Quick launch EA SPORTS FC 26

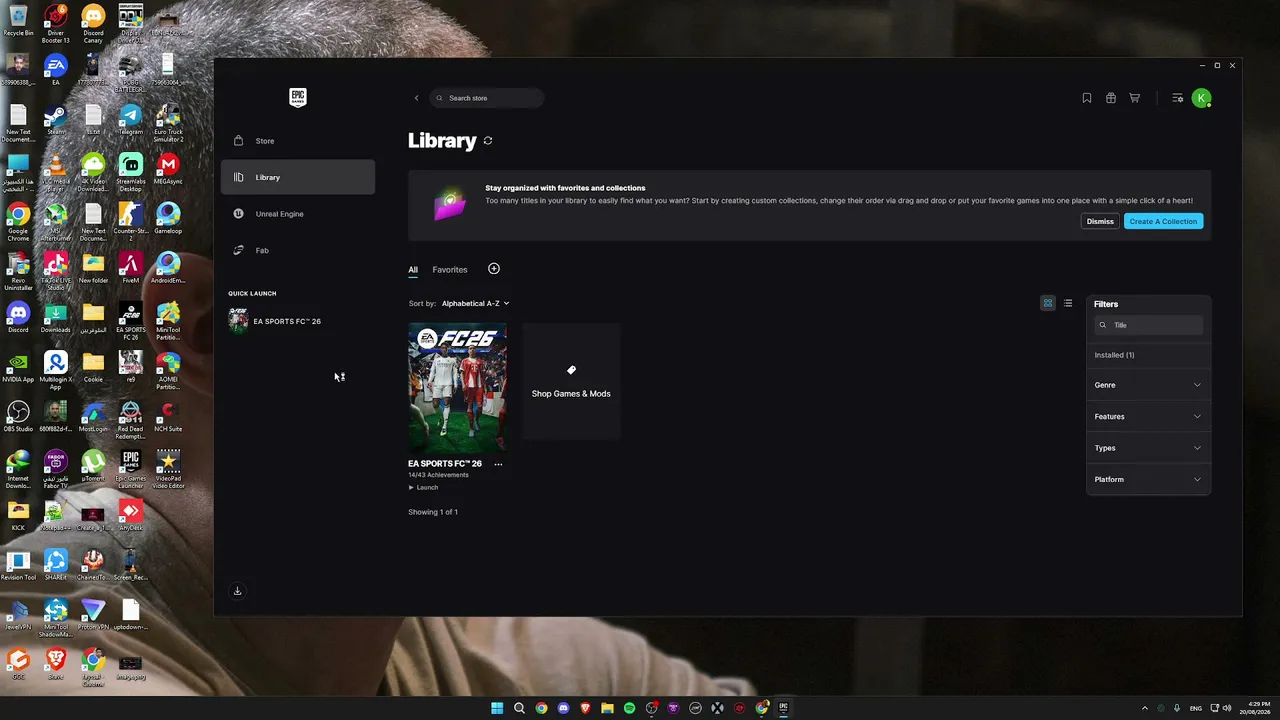pyautogui.click(x=275, y=321)
